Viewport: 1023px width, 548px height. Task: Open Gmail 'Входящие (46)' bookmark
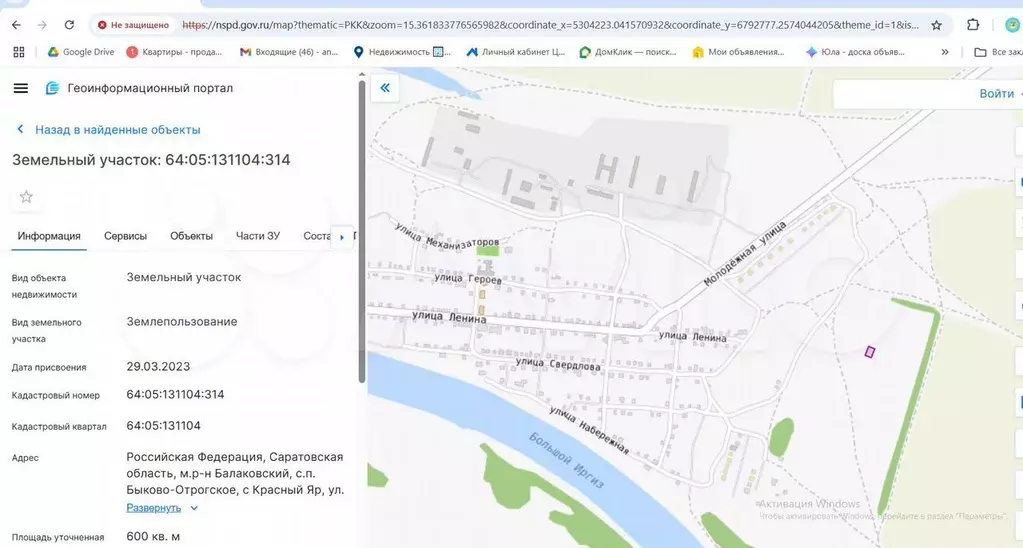[289, 52]
